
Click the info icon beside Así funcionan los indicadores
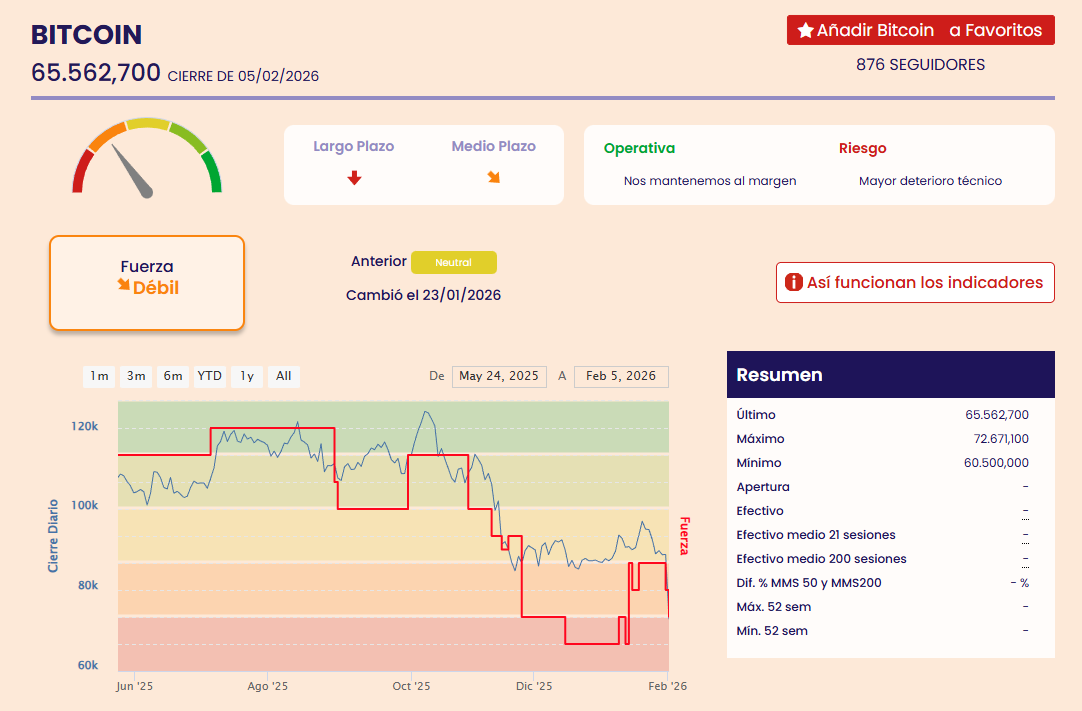tap(794, 282)
